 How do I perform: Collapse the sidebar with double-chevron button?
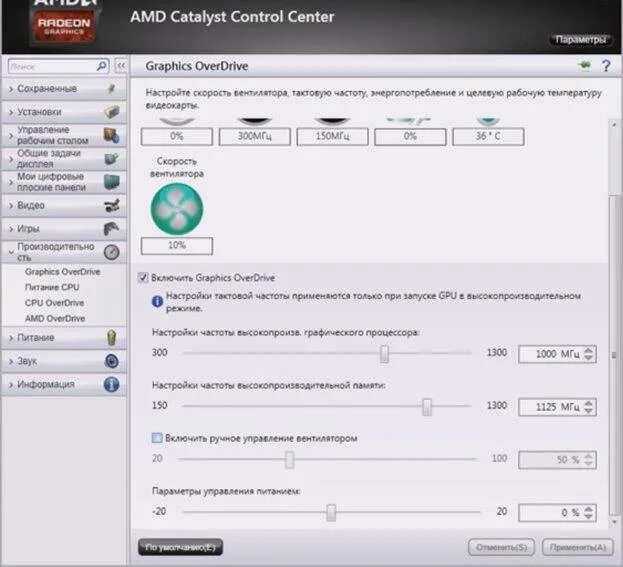(x=120, y=66)
